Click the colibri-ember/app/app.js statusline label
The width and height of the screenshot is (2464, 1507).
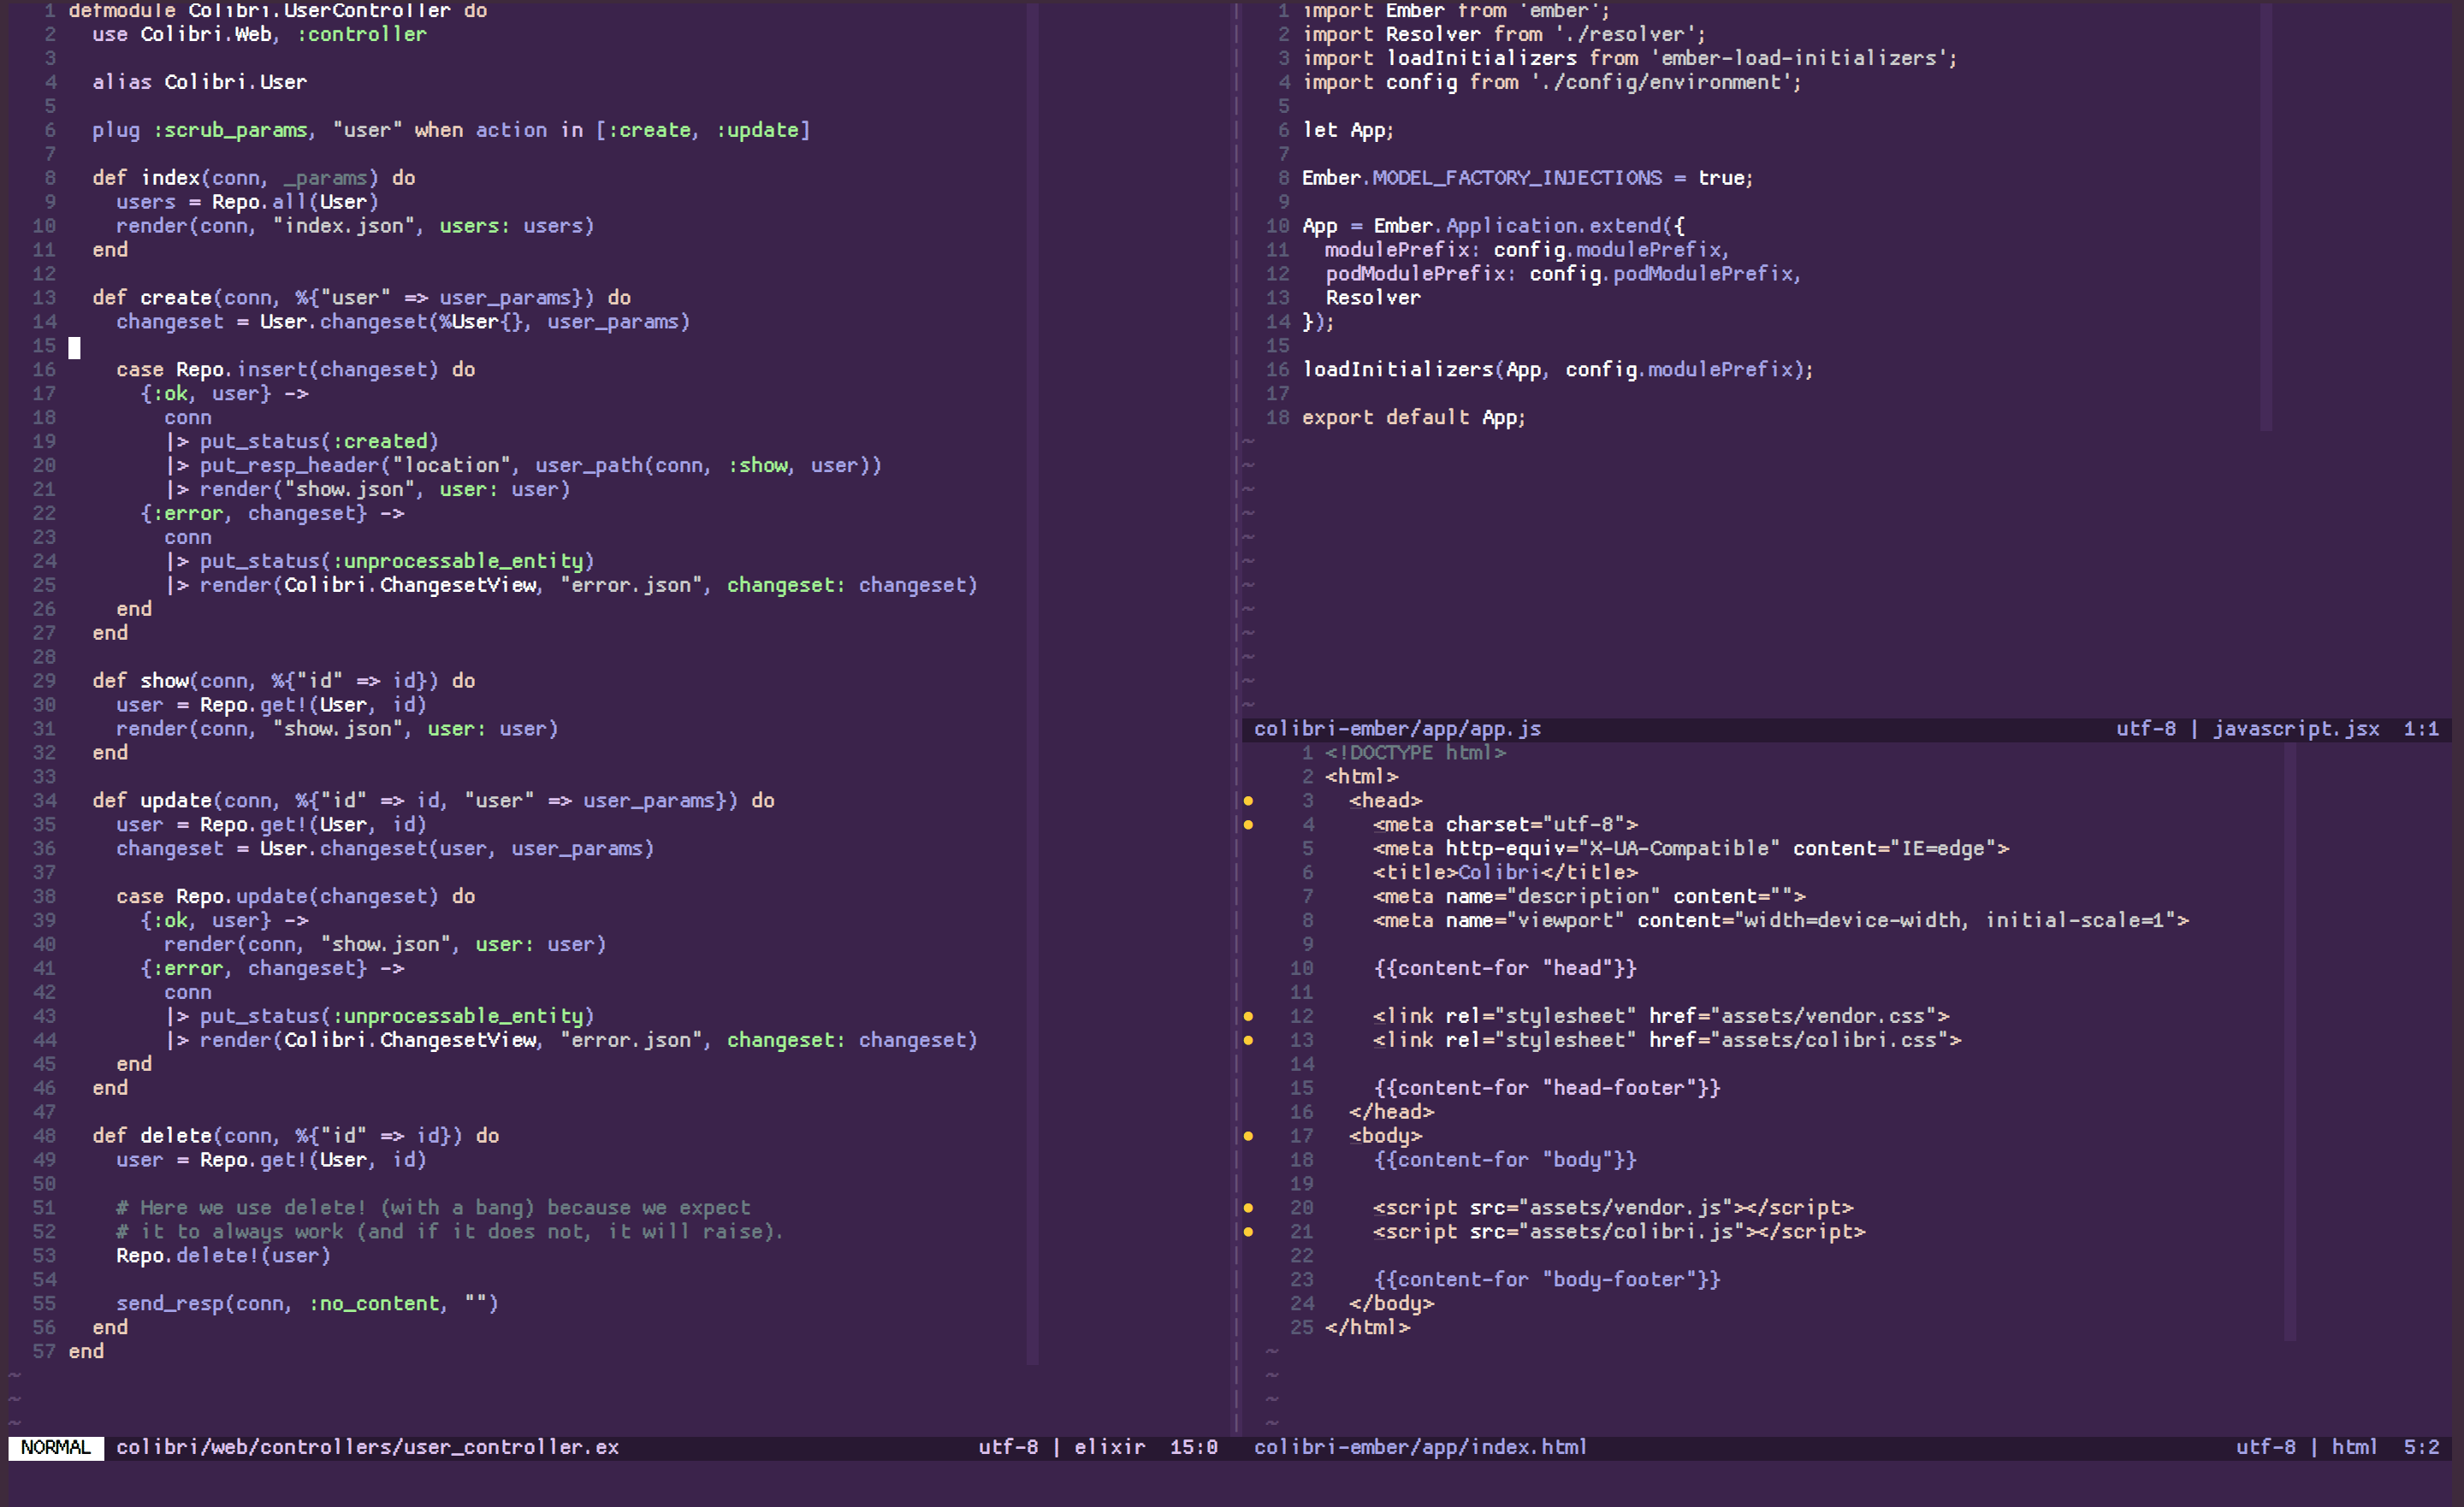(1397, 729)
